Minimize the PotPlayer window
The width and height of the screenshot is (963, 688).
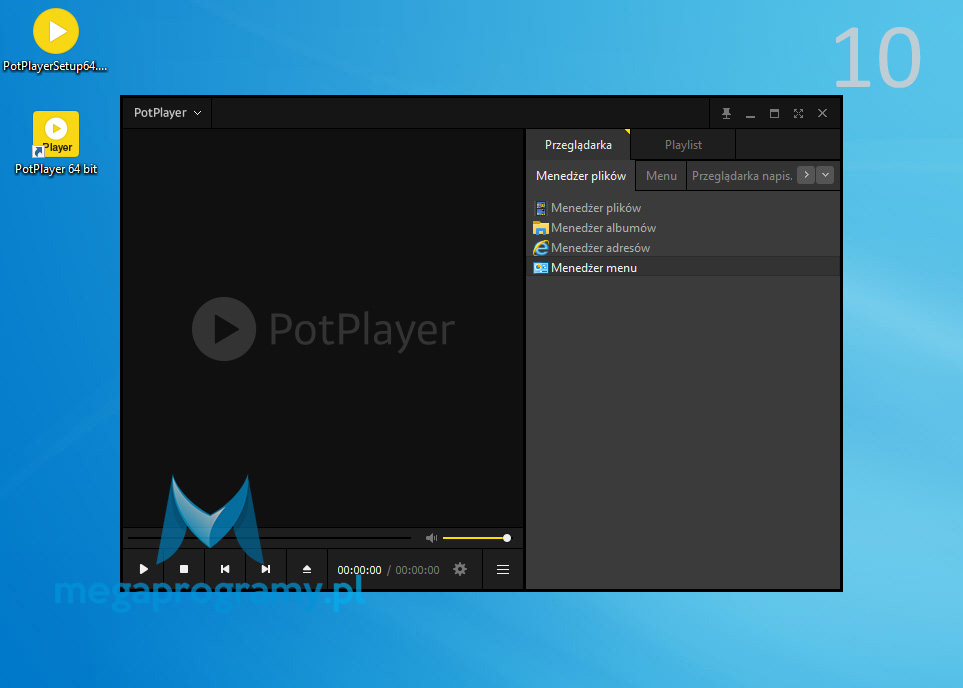pos(750,114)
